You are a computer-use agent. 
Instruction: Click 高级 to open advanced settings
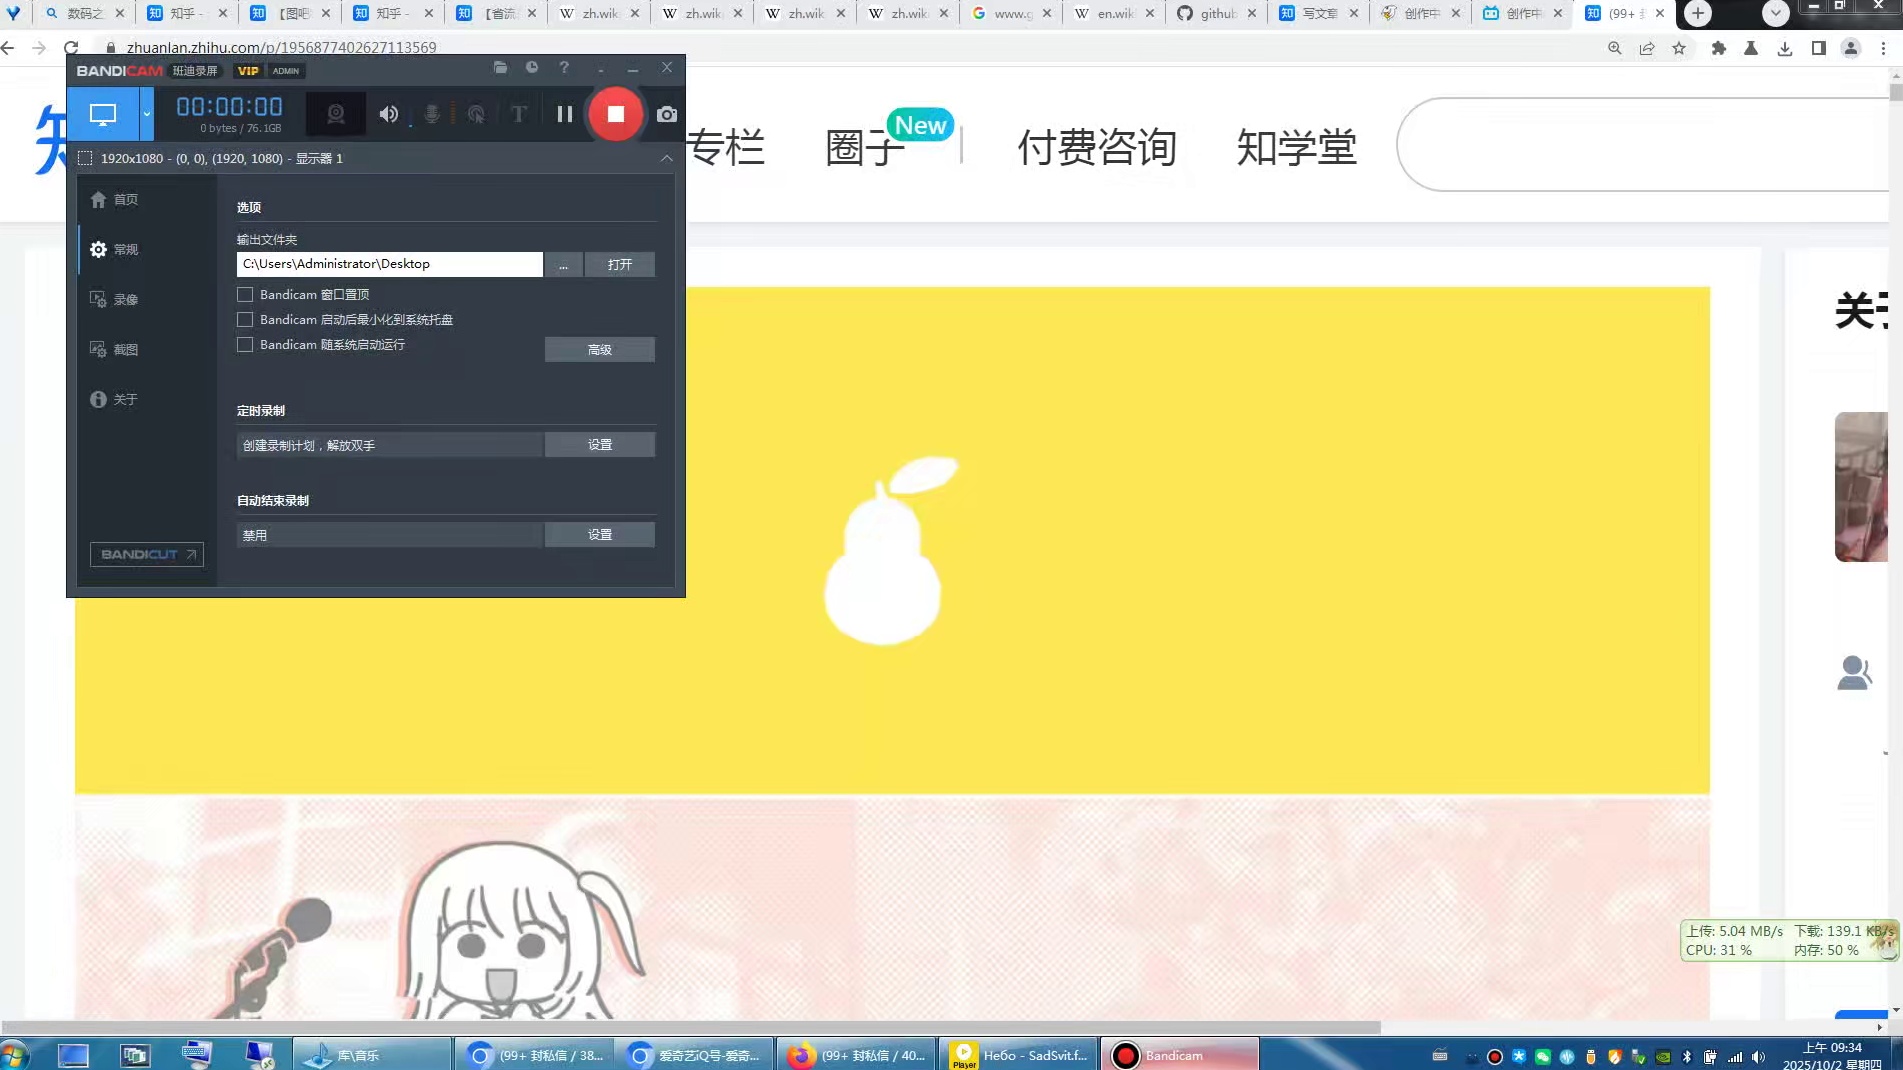(x=599, y=349)
